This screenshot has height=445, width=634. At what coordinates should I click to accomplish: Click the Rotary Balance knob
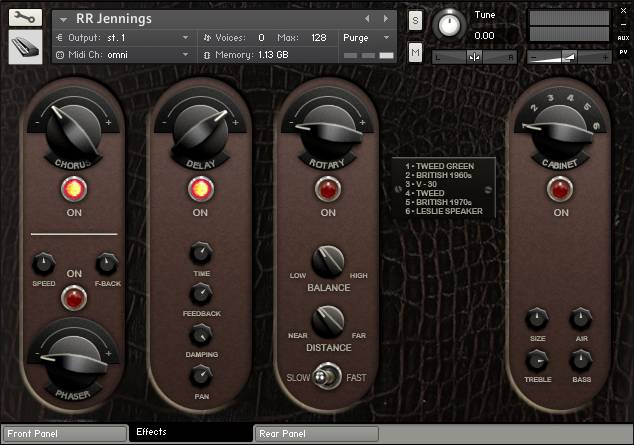click(328, 261)
